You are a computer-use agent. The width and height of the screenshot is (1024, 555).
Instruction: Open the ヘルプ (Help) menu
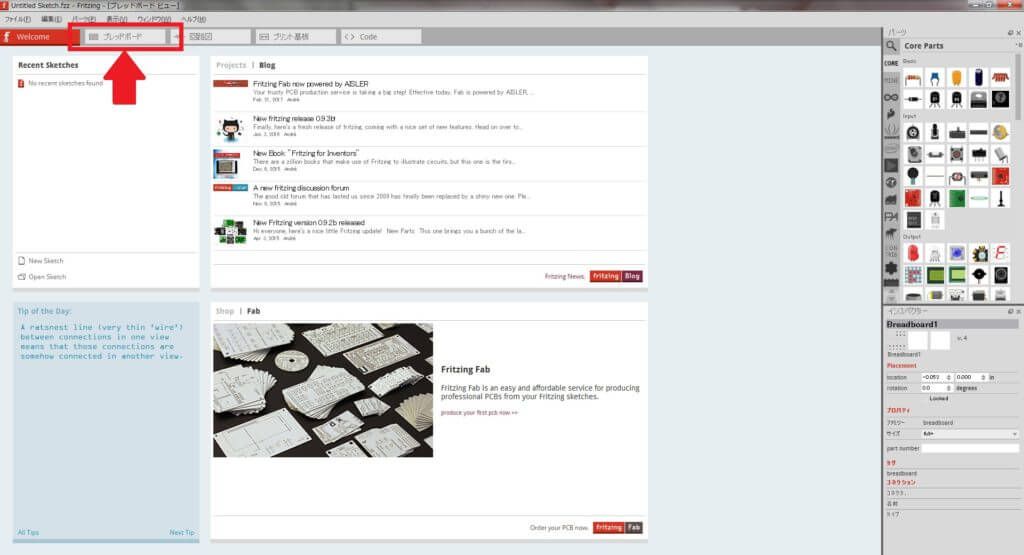pos(193,19)
